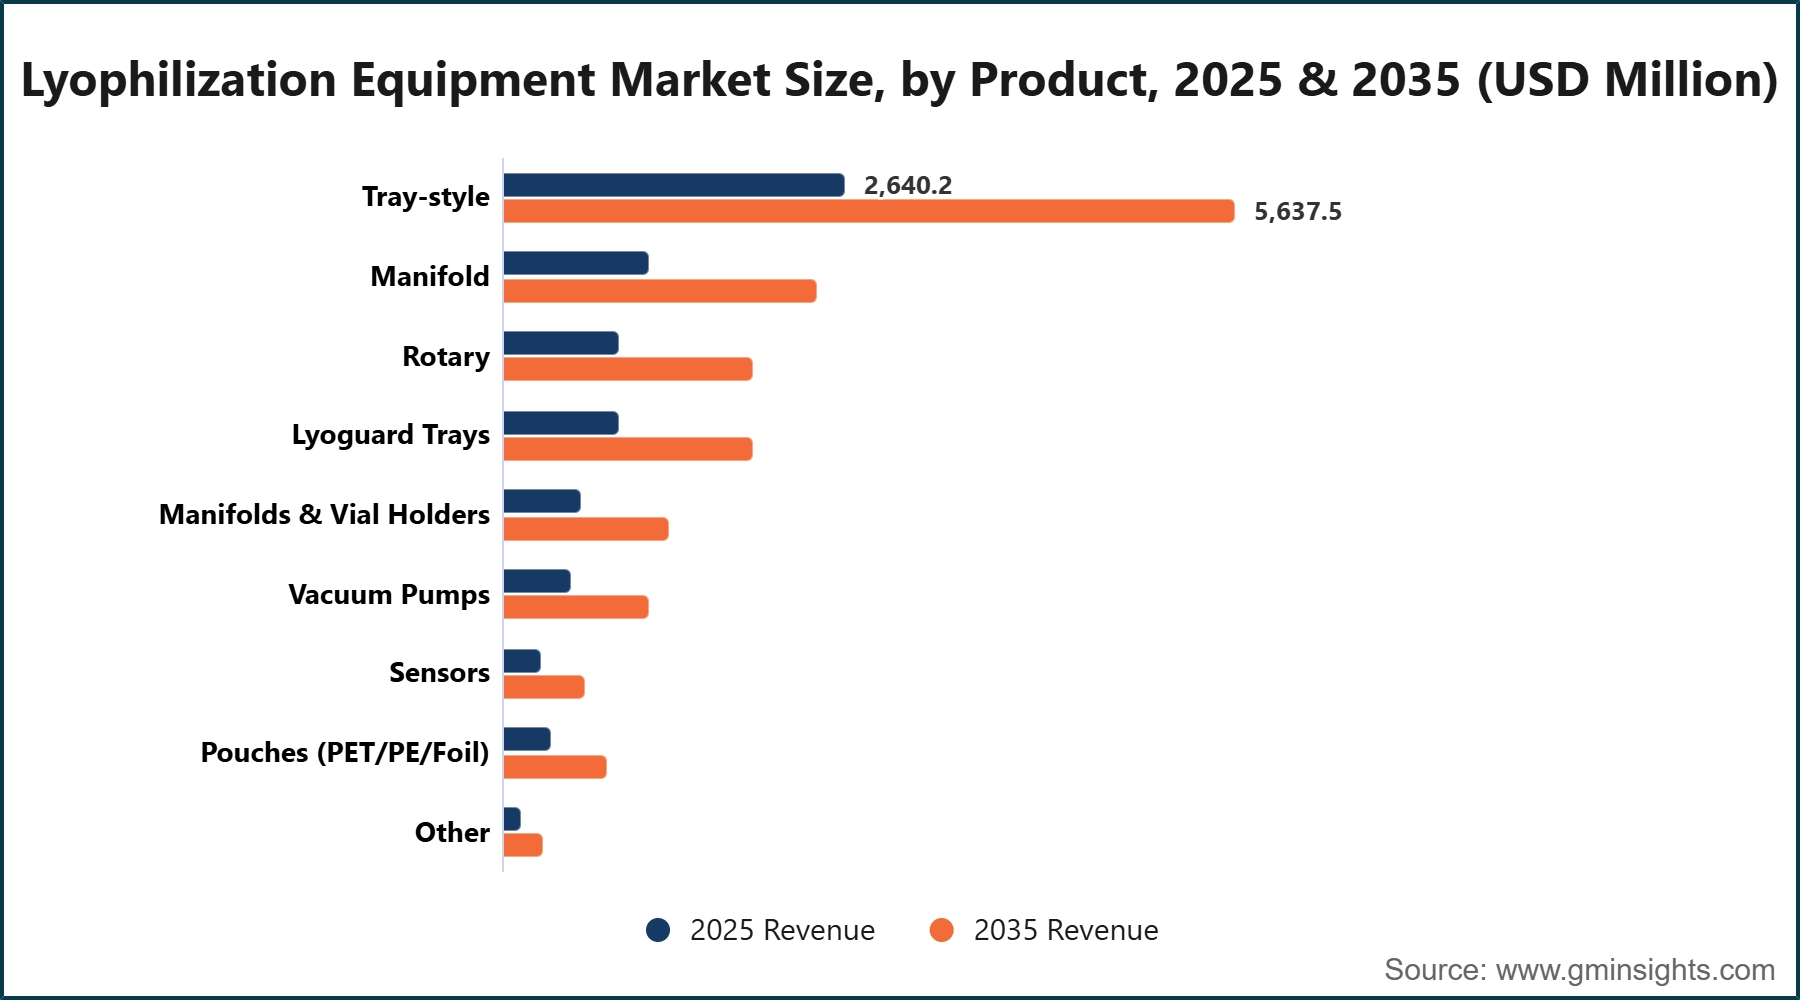This screenshot has height=1000, width=1800.
Task: Select Manifolds & Vial Holders 2035 bar
Action: tap(586, 529)
